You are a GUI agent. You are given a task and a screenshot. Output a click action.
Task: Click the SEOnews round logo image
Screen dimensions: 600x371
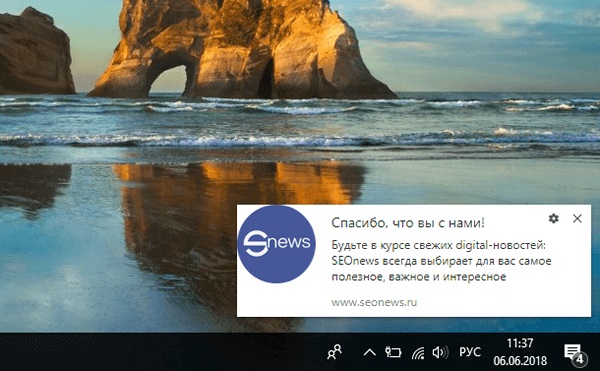(277, 244)
